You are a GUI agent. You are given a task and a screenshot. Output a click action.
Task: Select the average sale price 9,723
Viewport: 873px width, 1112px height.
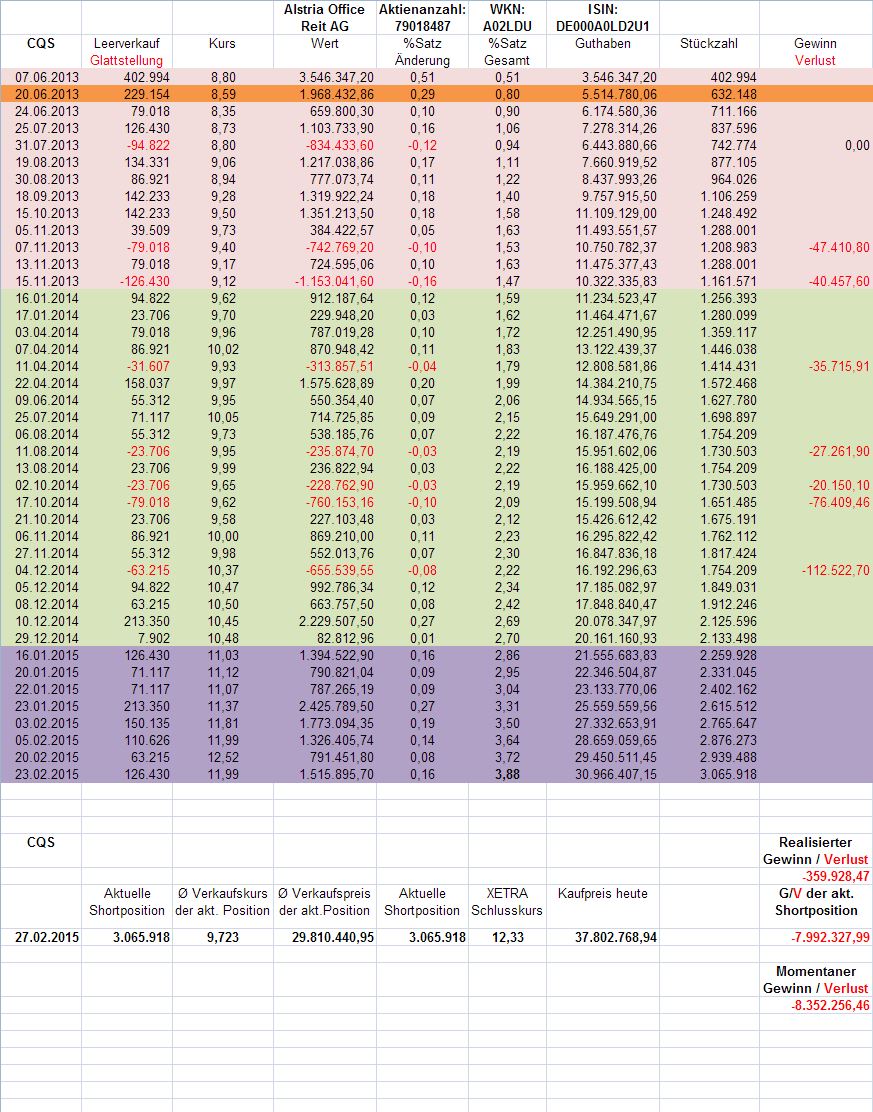[x=222, y=937]
